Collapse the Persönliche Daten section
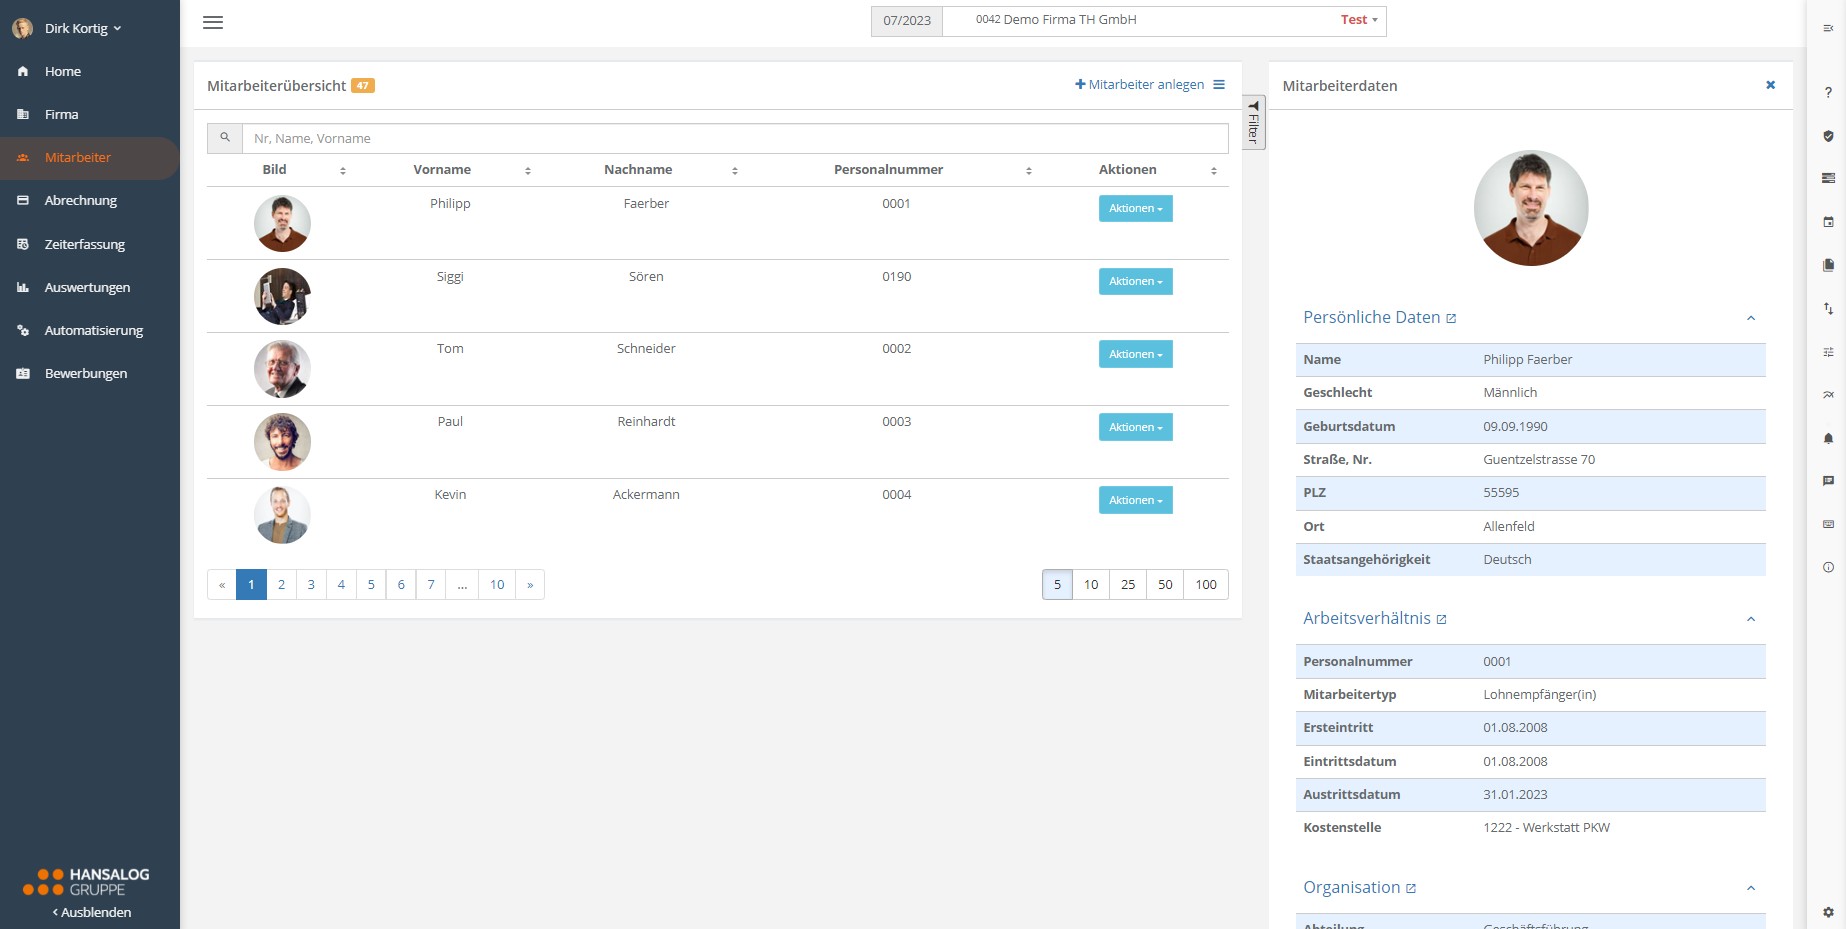Viewport: 1846px width, 929px height. 1751,318
